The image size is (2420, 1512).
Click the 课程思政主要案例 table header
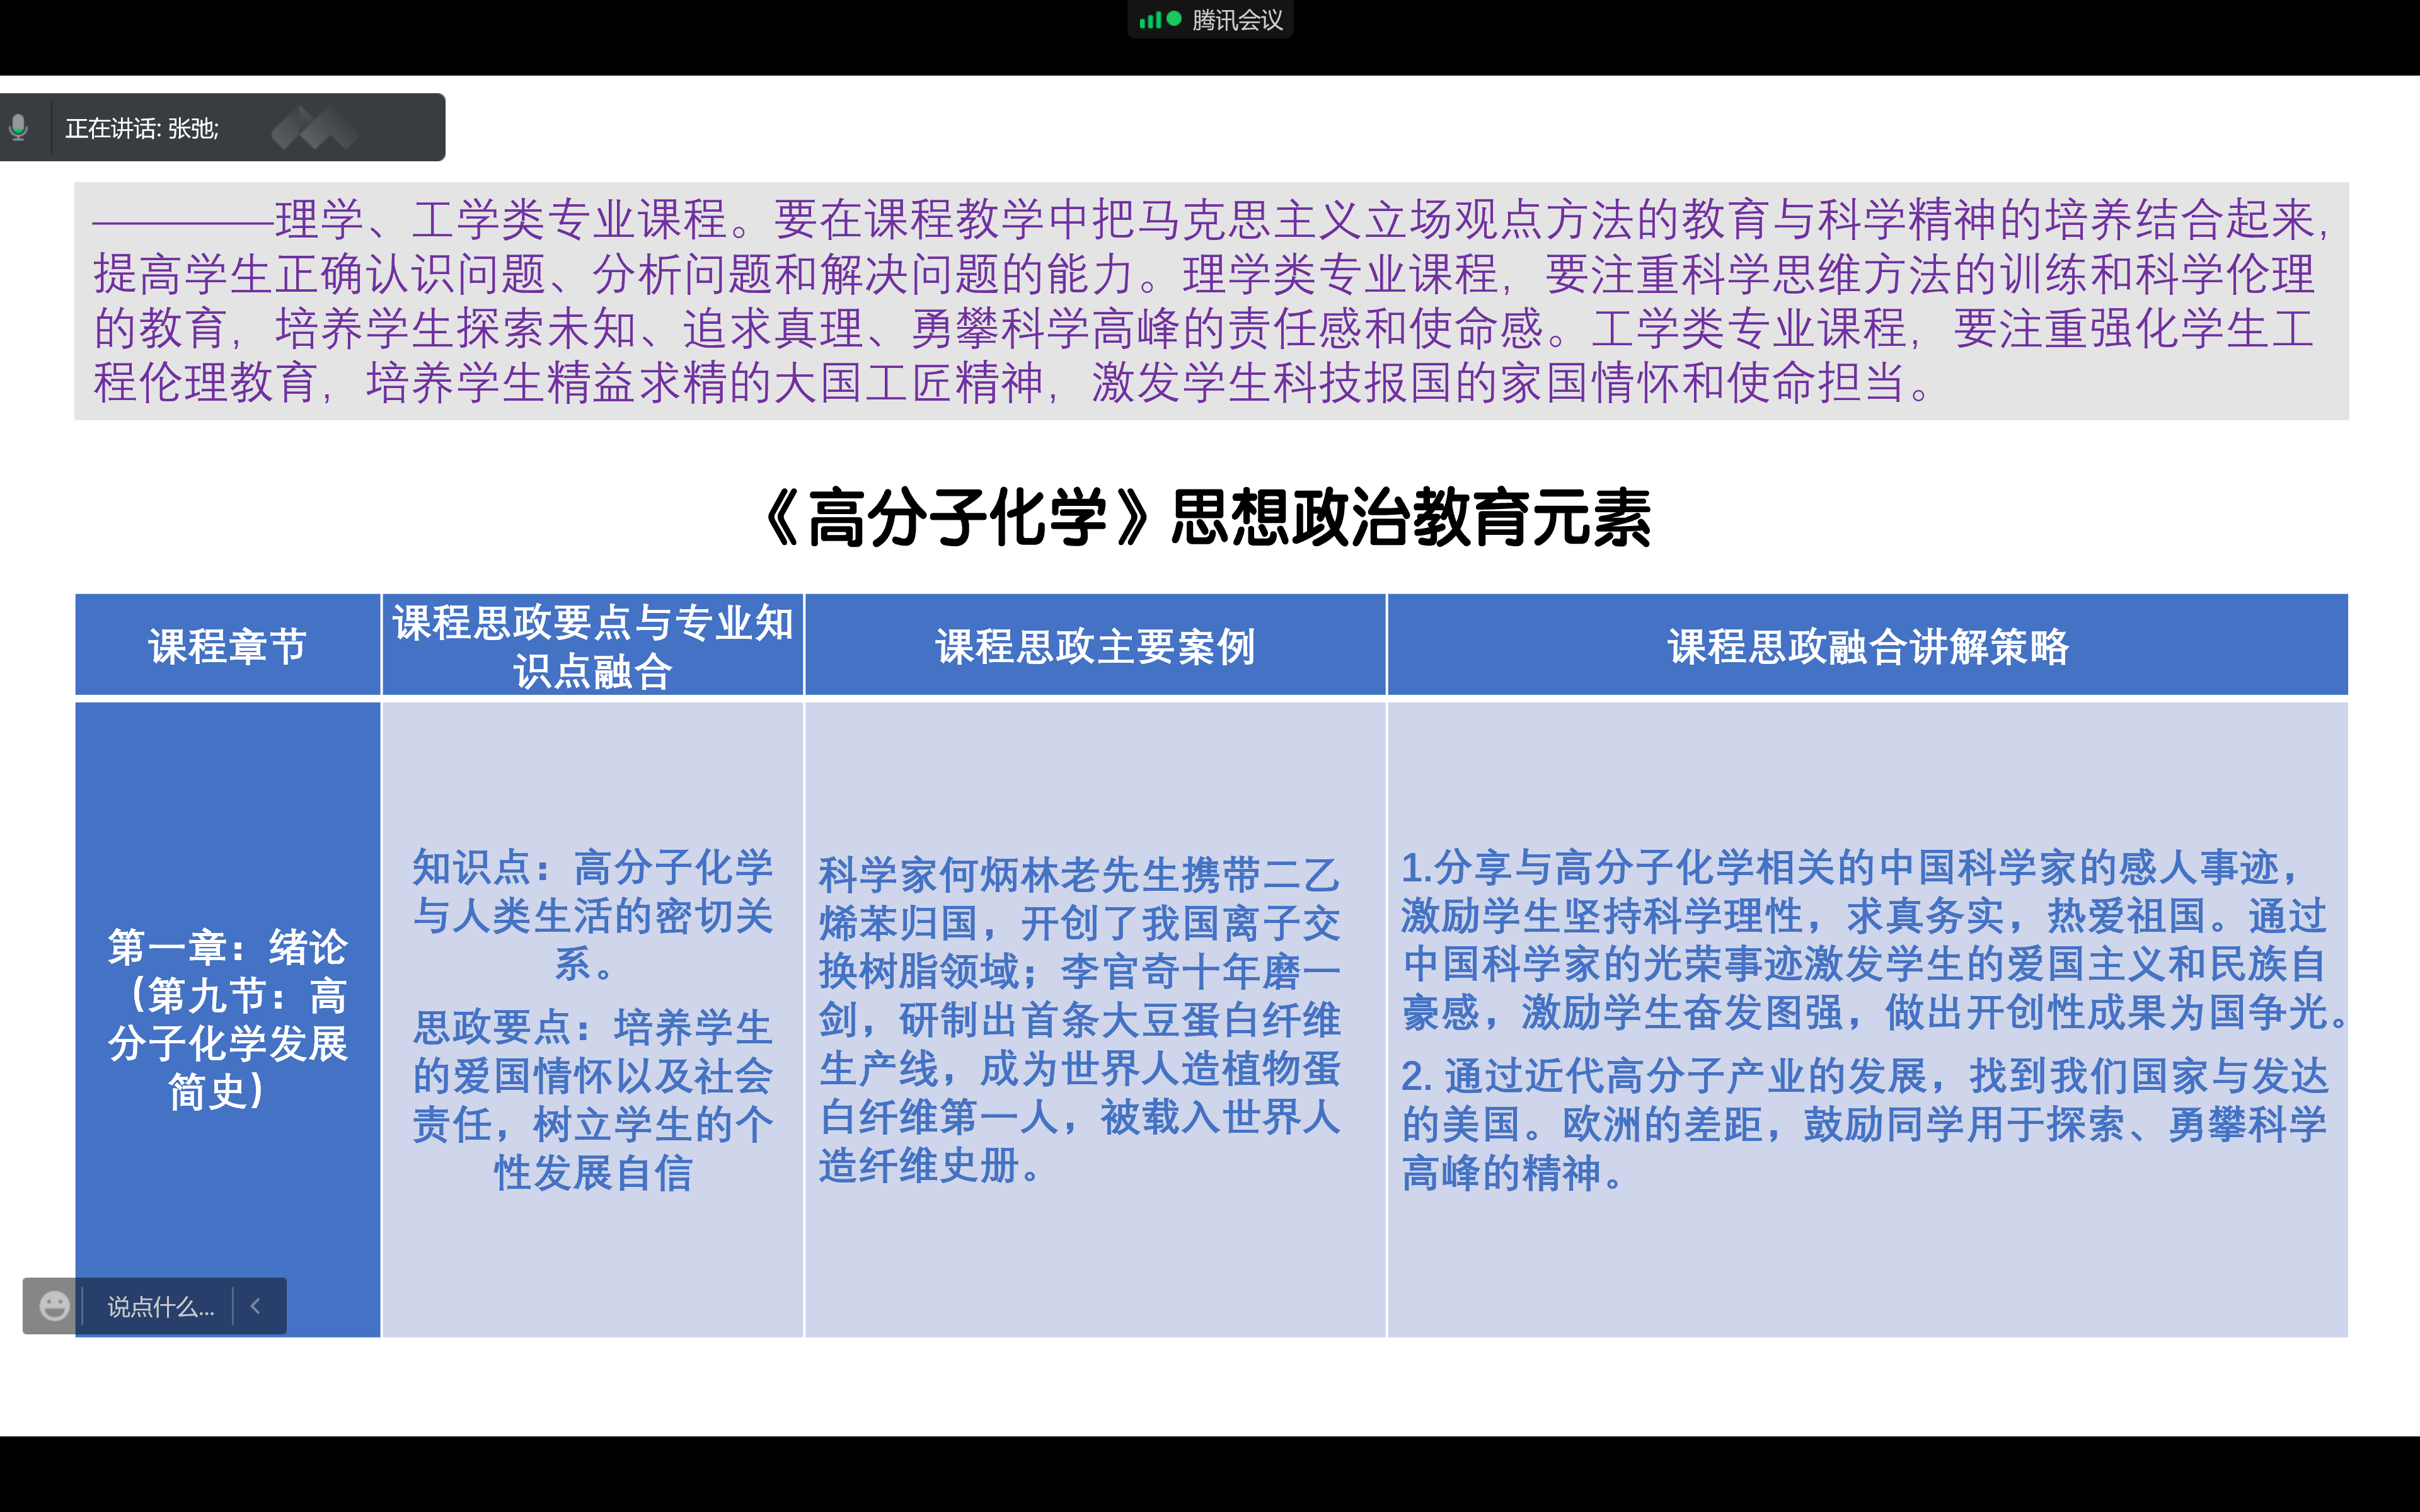point(1095,646)
